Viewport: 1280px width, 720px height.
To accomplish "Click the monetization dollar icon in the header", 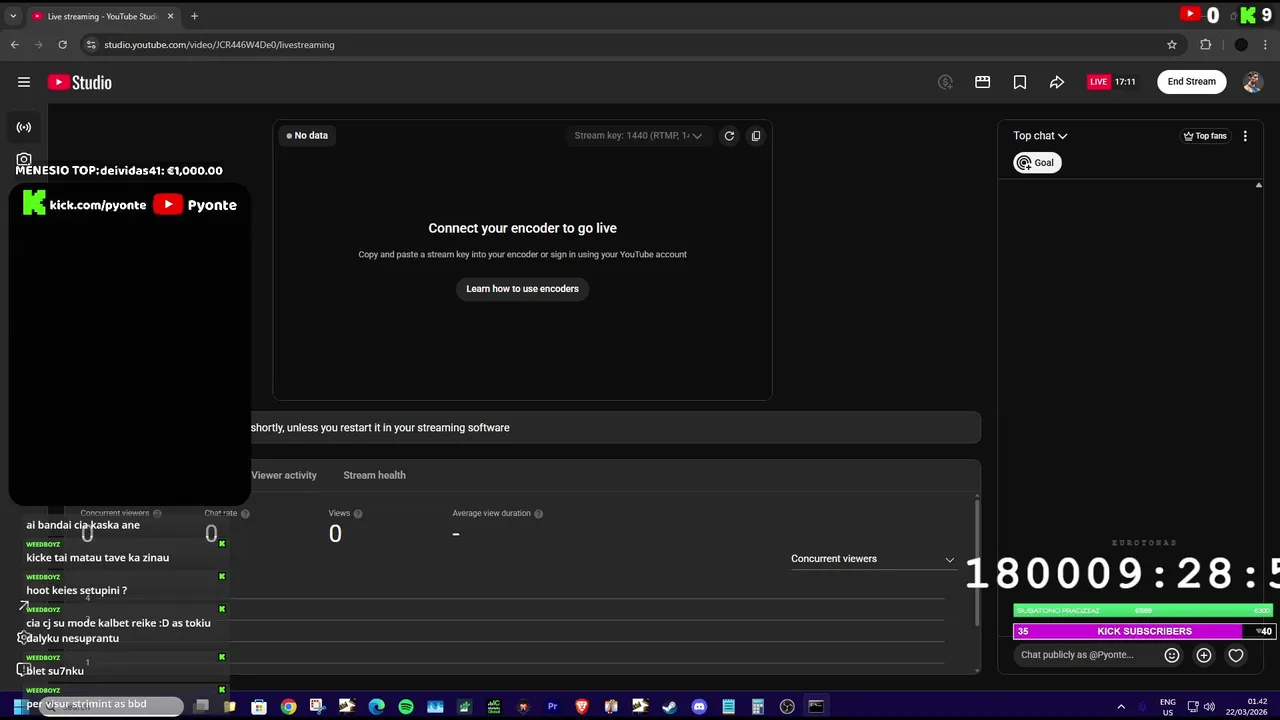I will [x=945, y=82].
